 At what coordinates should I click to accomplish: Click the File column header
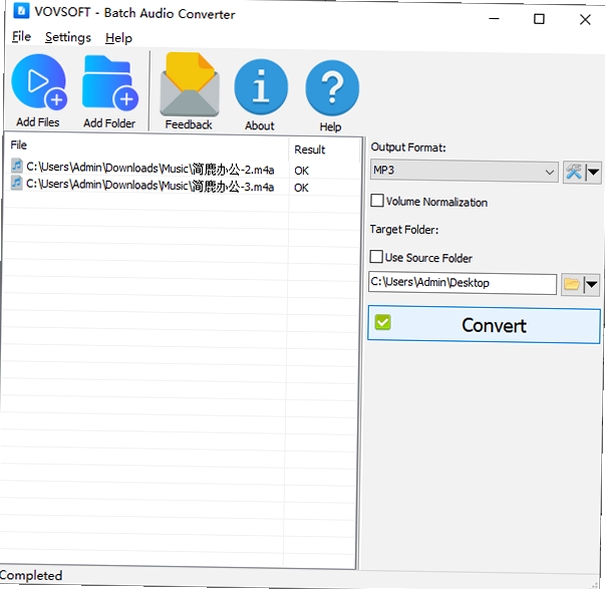tap(19, 145)
